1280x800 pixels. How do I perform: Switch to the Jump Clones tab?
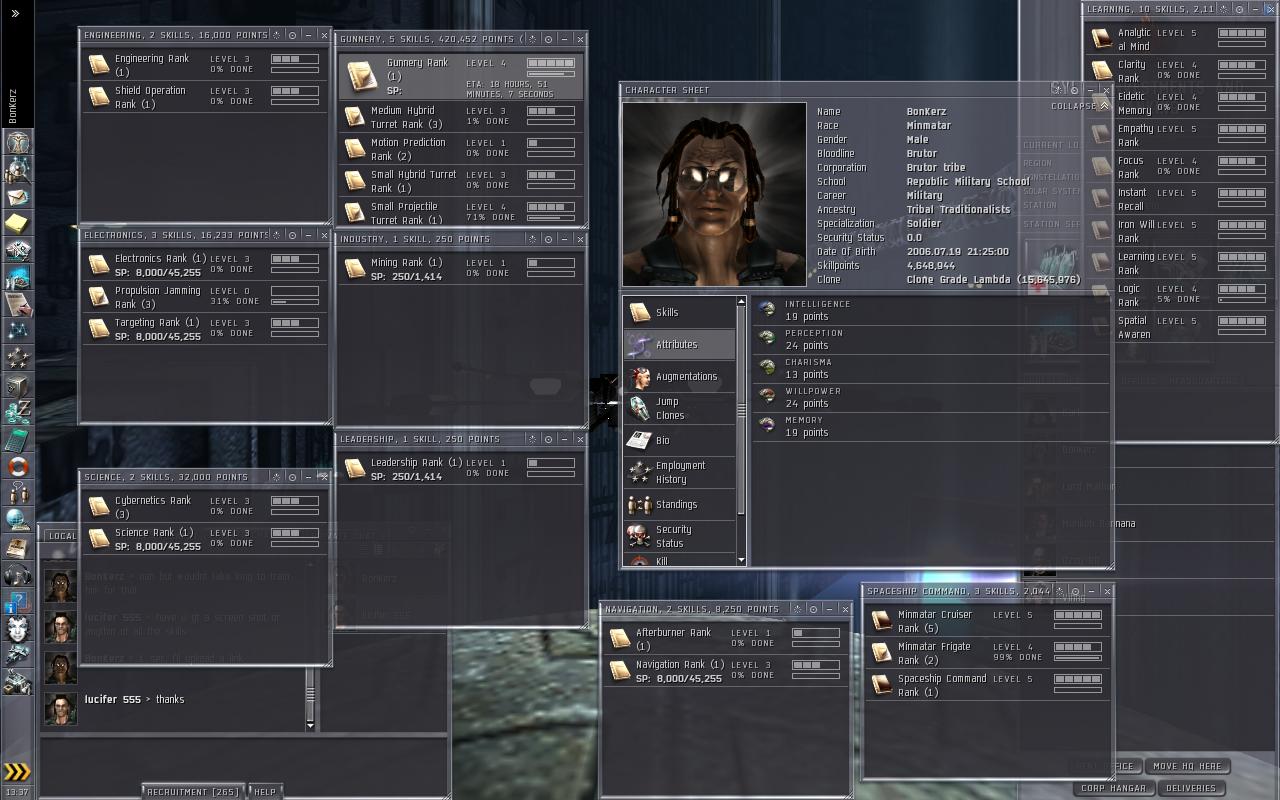[680, 409]
